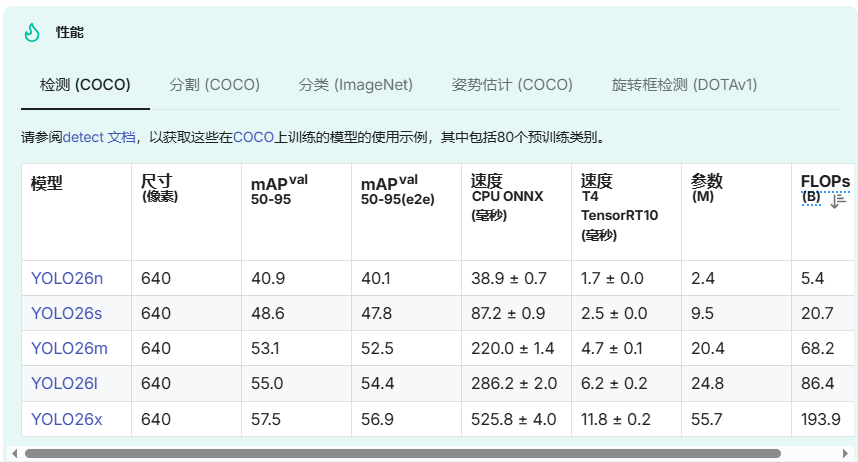This screenshot has height=462, width=858.
Task: Click the 55.7 parameters cell
Action: [737, 419]
